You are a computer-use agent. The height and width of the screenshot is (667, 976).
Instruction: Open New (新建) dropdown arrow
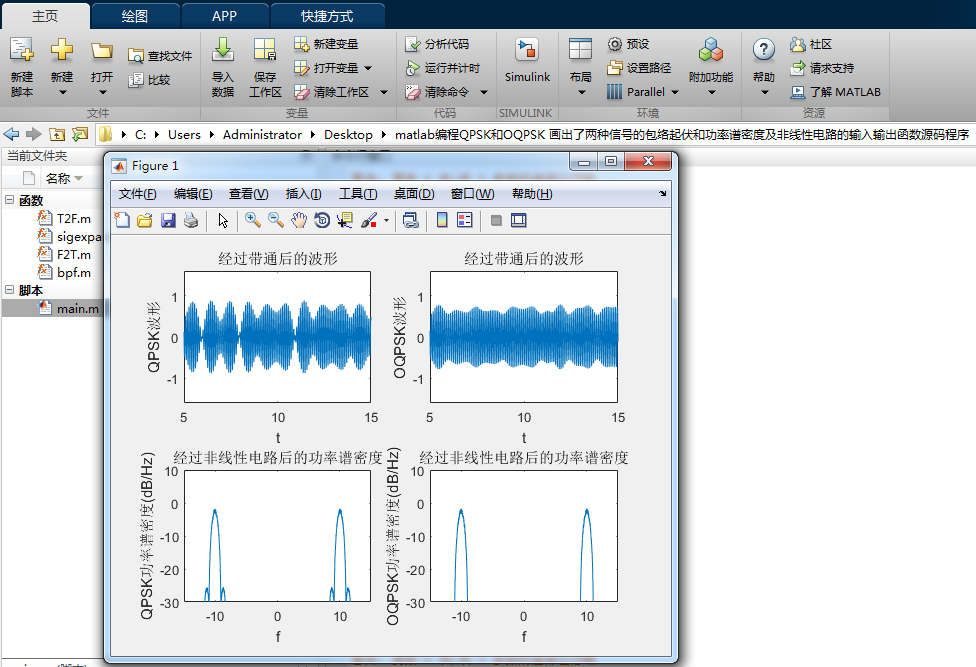click(x=62, y=93)
